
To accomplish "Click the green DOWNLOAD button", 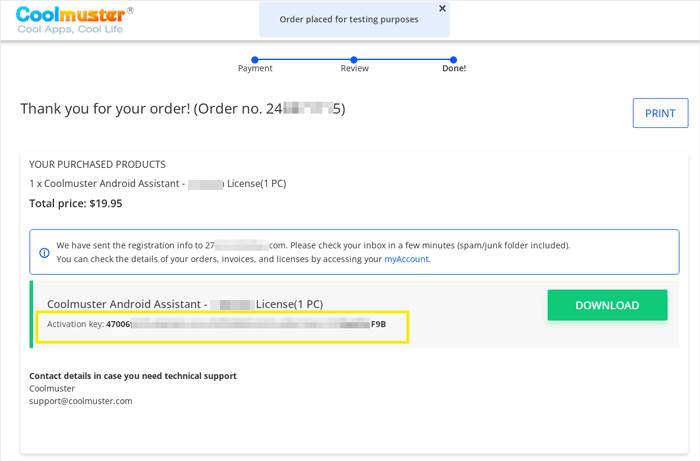I will click(x=607, y=305).
